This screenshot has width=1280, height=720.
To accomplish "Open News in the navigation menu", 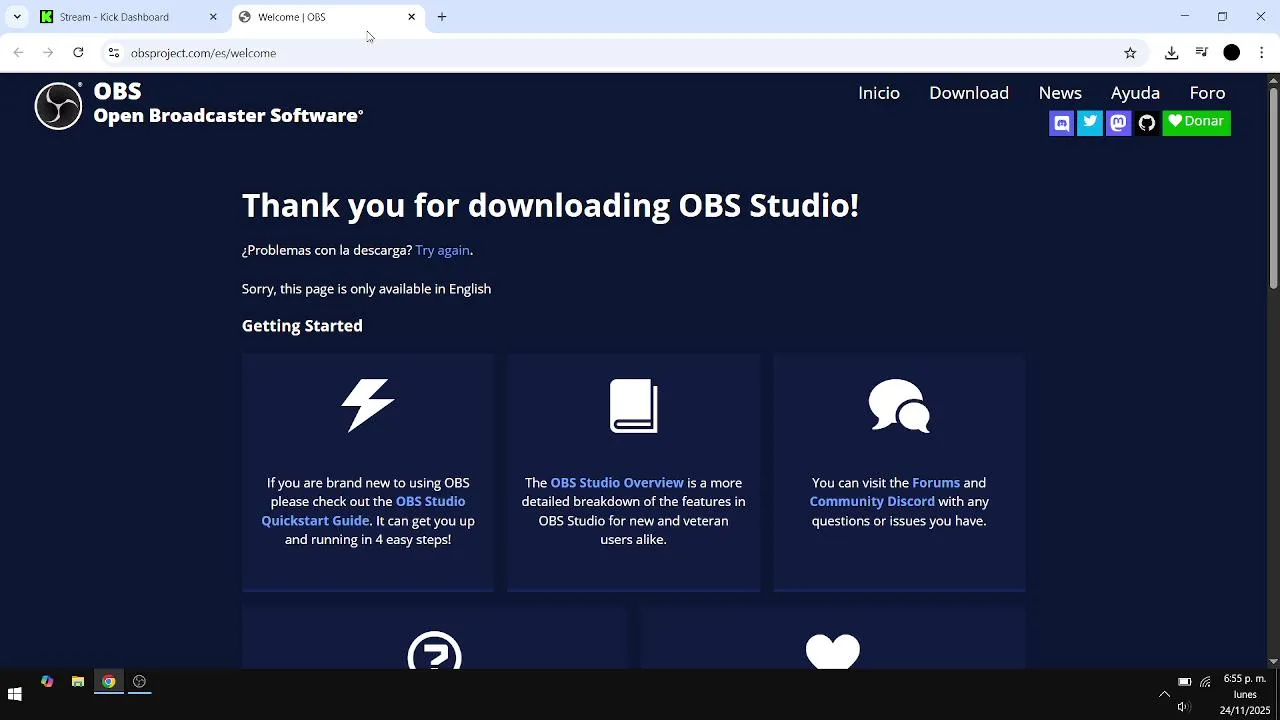I will point(1060,93).
